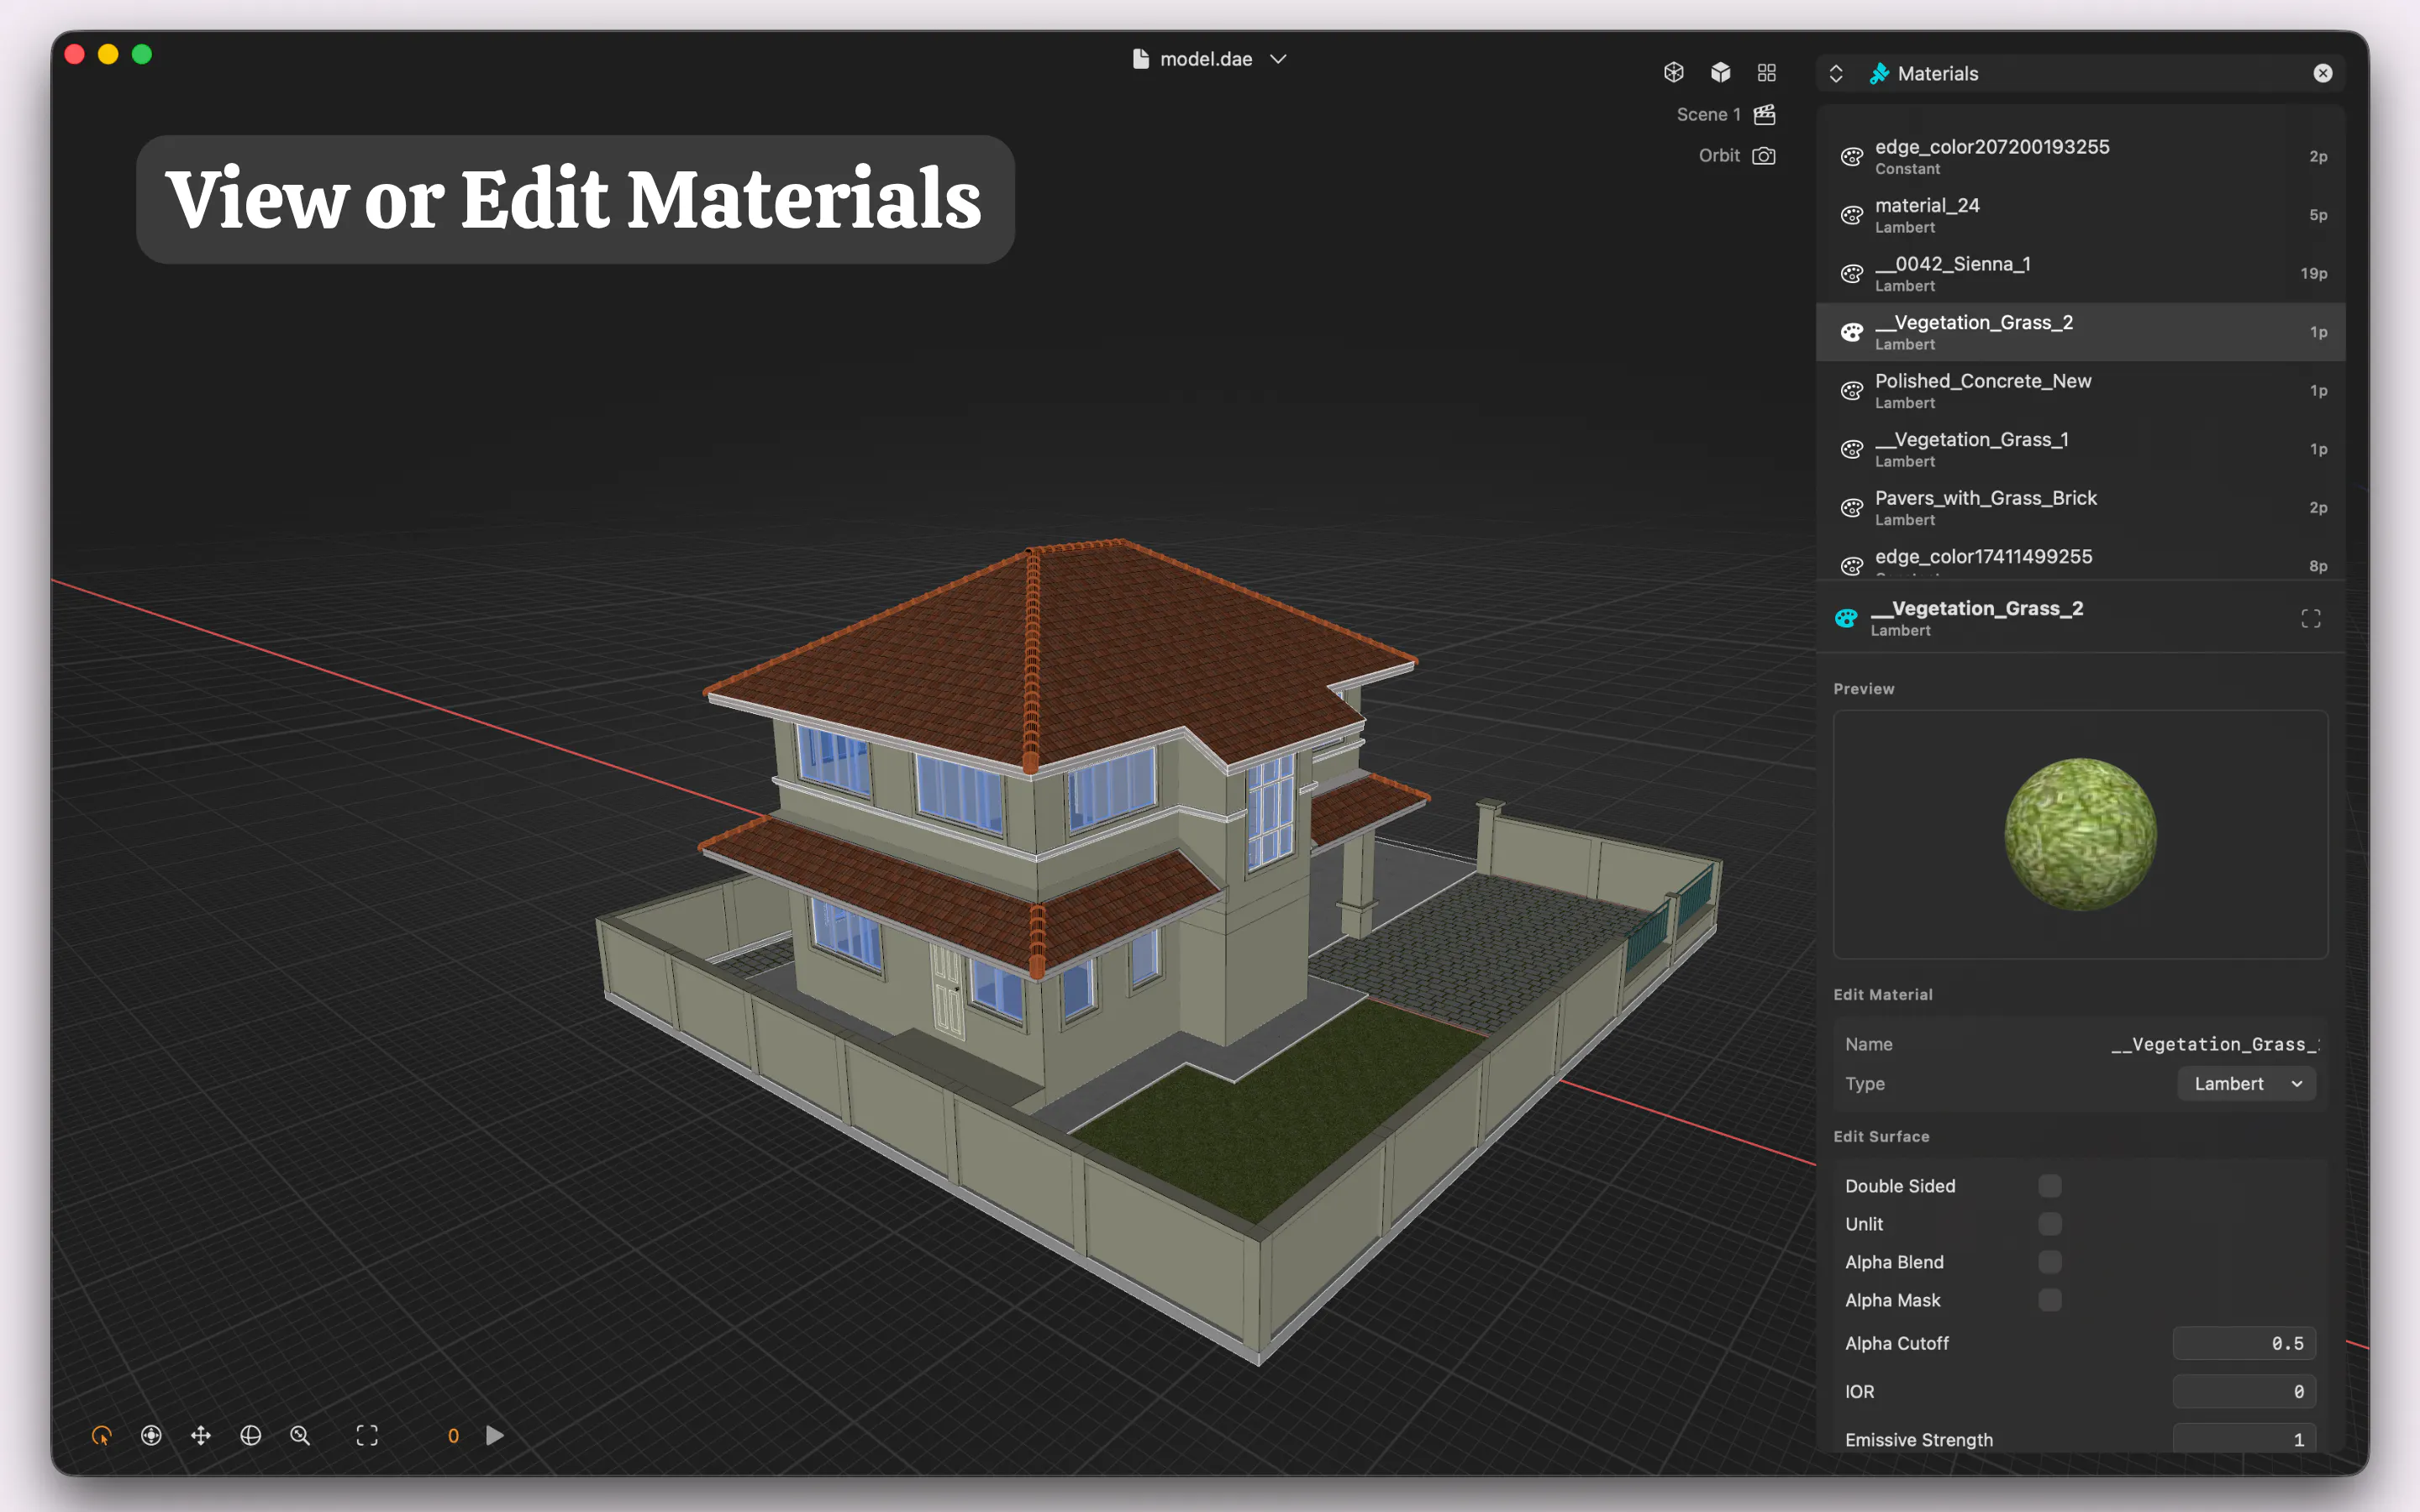
Task: Enable the Alpha Mask checkbox
Action: 2049,1300
